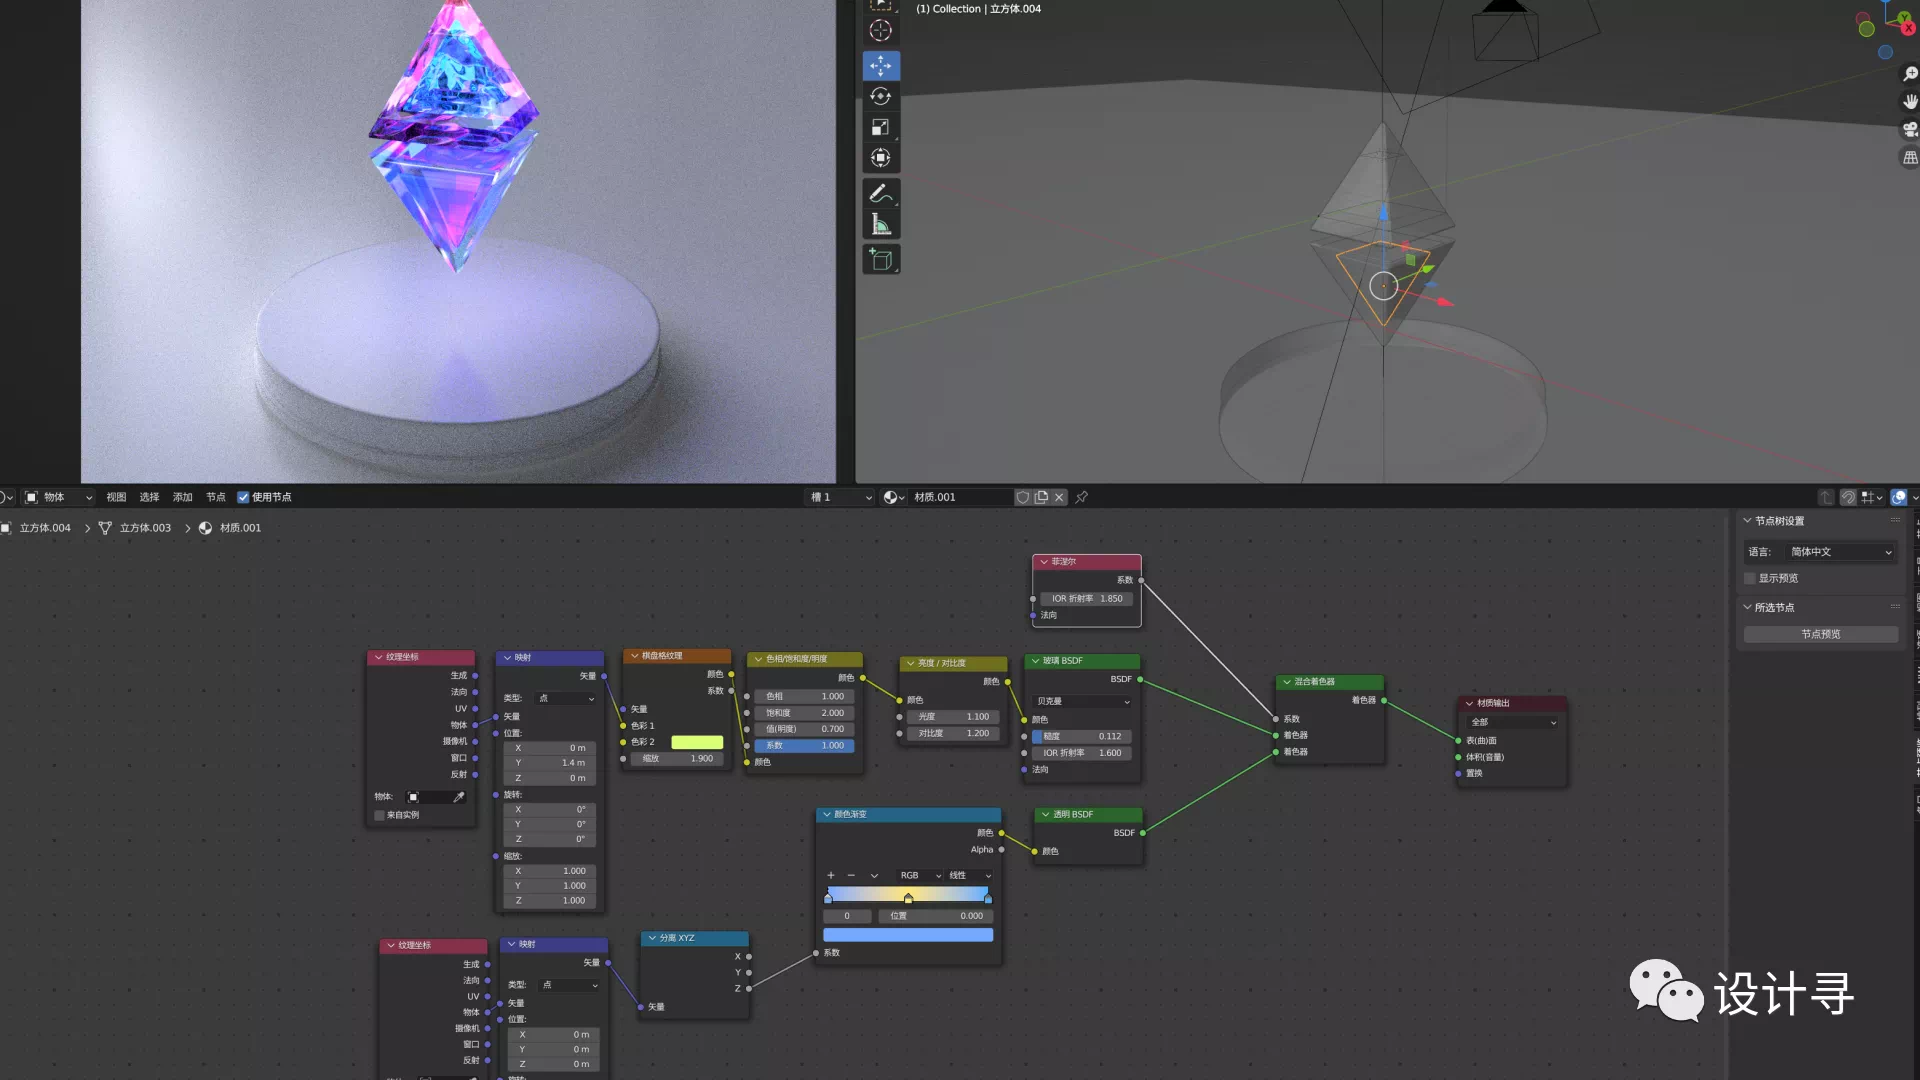This screenshot has height=1080, width=1920.
Task: Open the 语言 简体中文 dropdown
Action: 1840,552
